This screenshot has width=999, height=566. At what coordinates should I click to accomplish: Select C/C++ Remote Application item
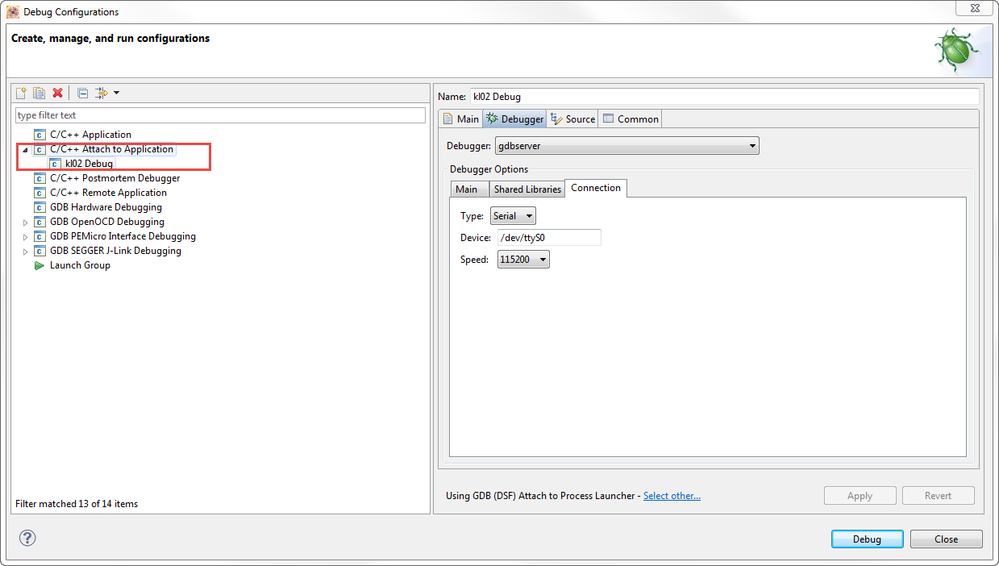(x=108, y=192)
